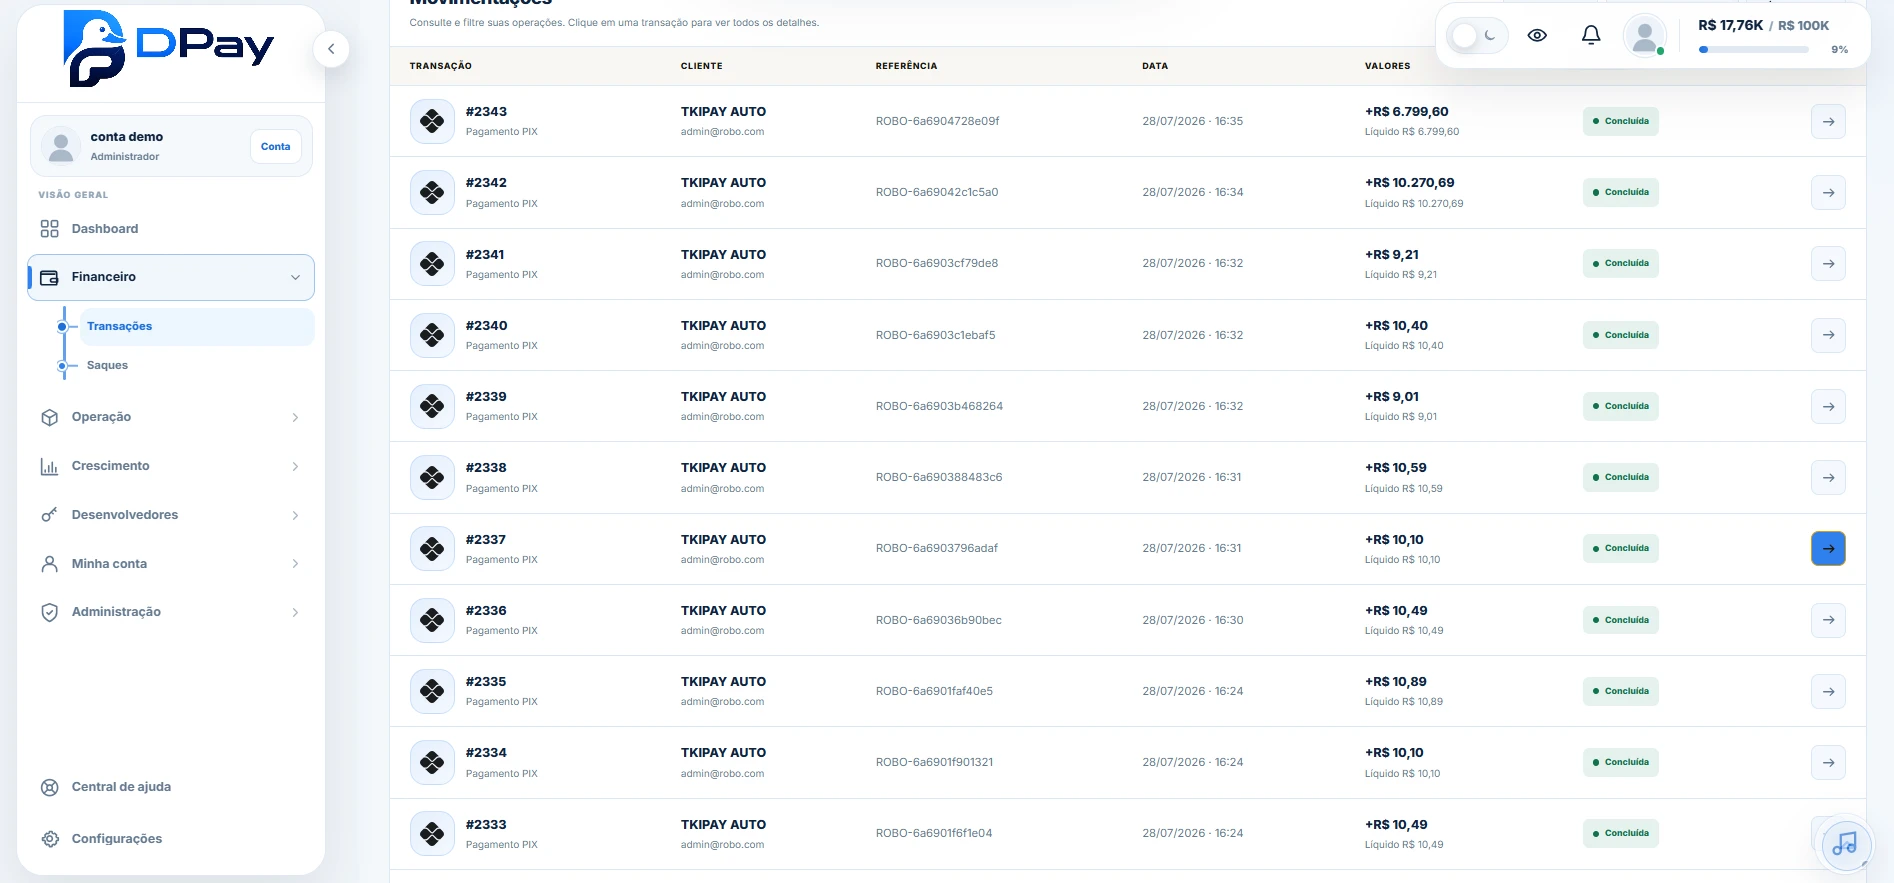Go to Saques in the Financeiro submenu
The height and width of the screenshot is (883, 1894).
(196, 366)
